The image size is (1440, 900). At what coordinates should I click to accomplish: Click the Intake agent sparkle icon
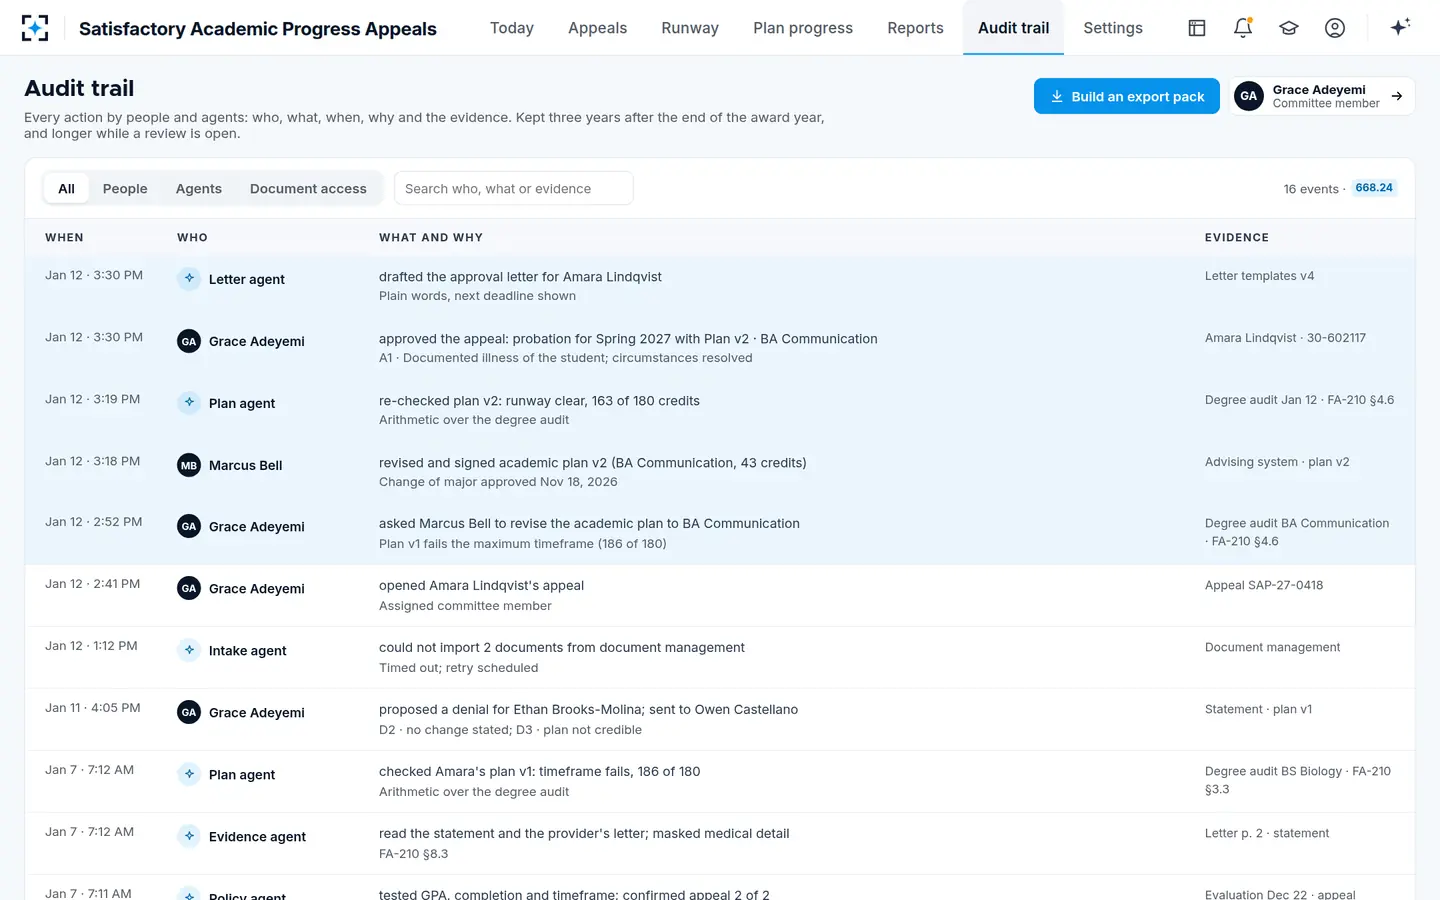[189, 650]
